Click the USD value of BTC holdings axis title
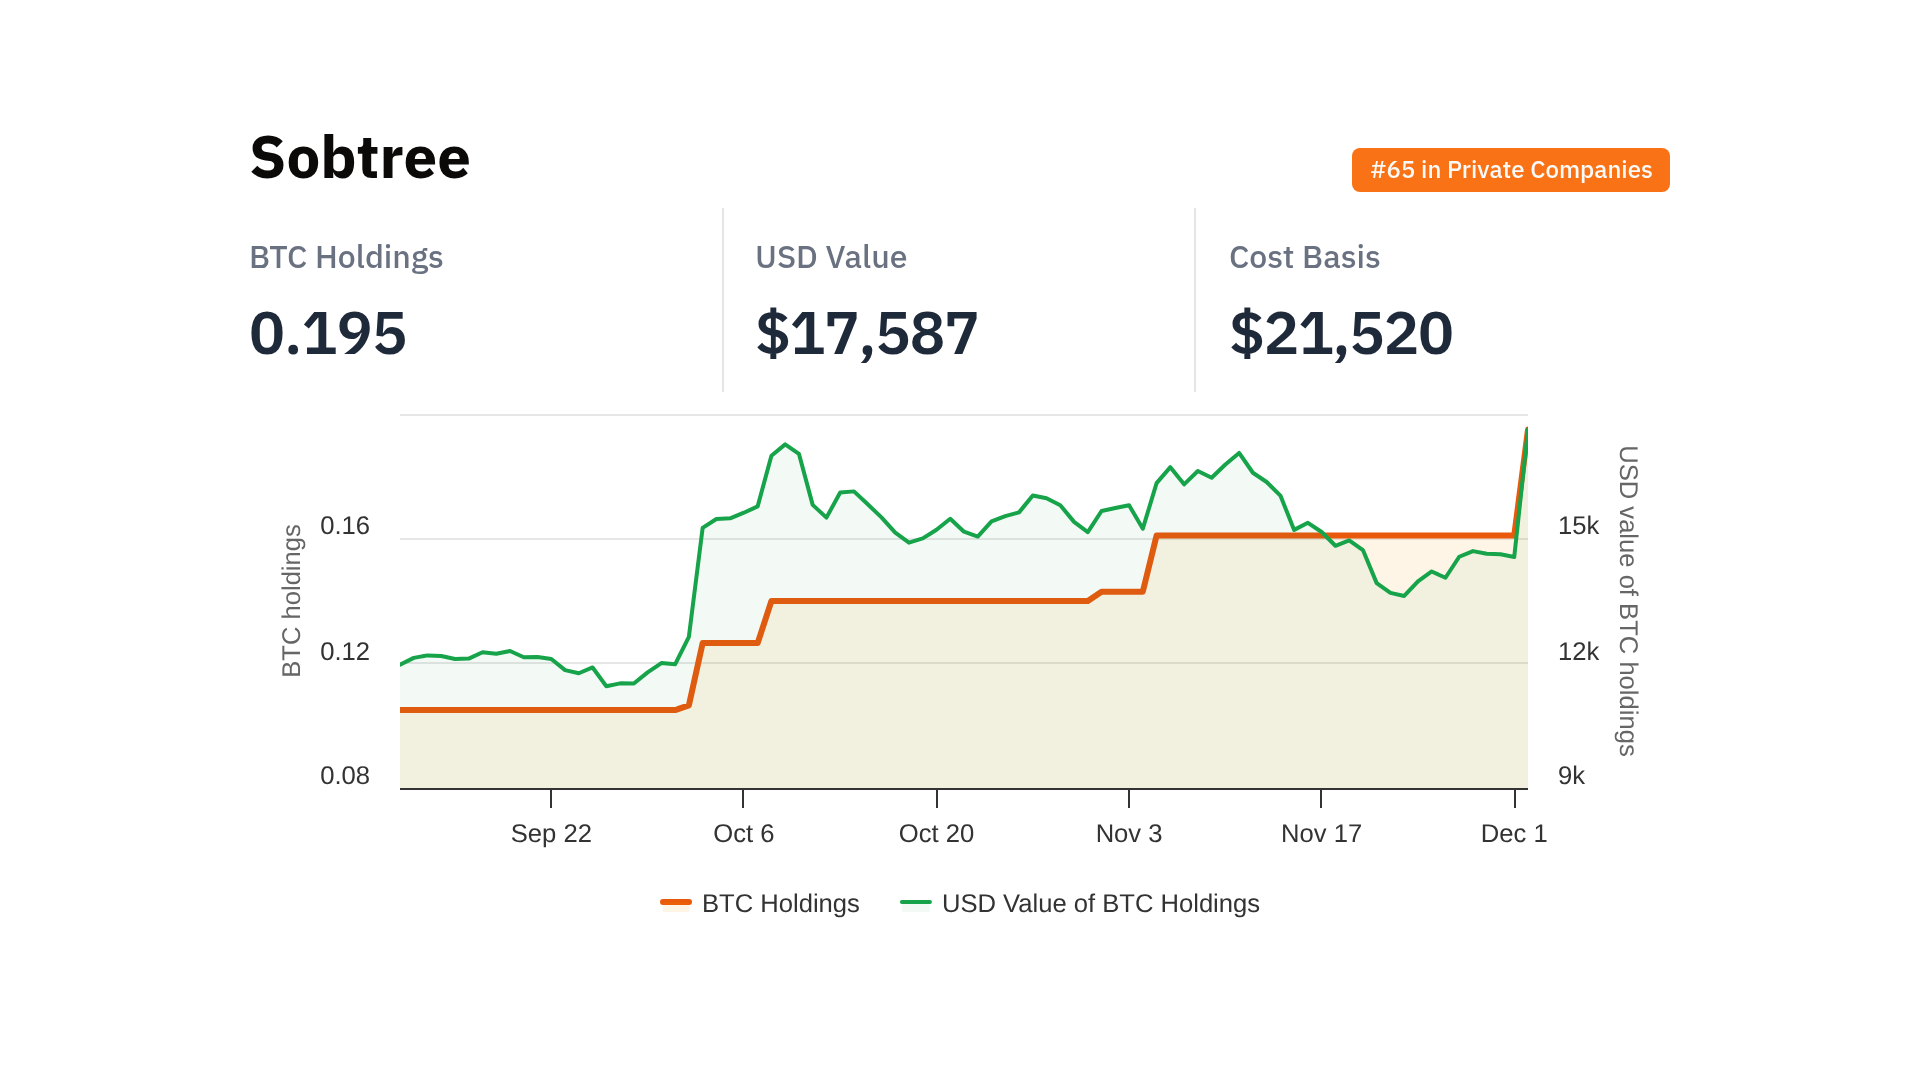The image size is (1920, 1080). pos(1628,600)
